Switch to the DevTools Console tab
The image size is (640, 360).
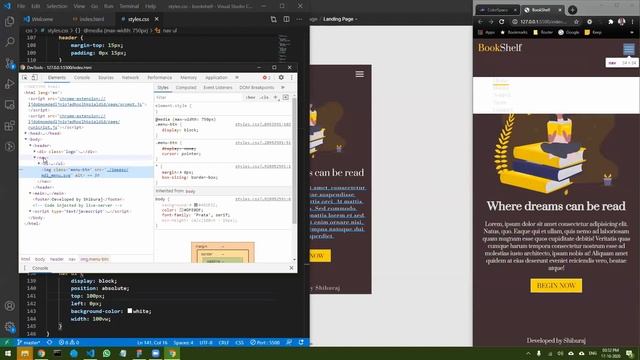click(82, 78)
